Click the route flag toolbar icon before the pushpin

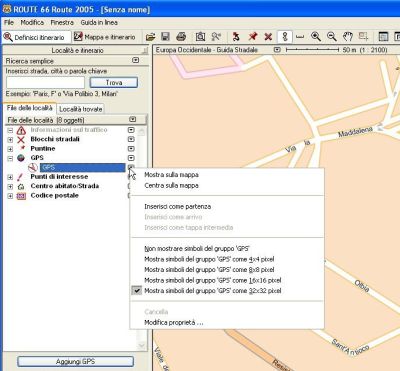coord(236,37)
